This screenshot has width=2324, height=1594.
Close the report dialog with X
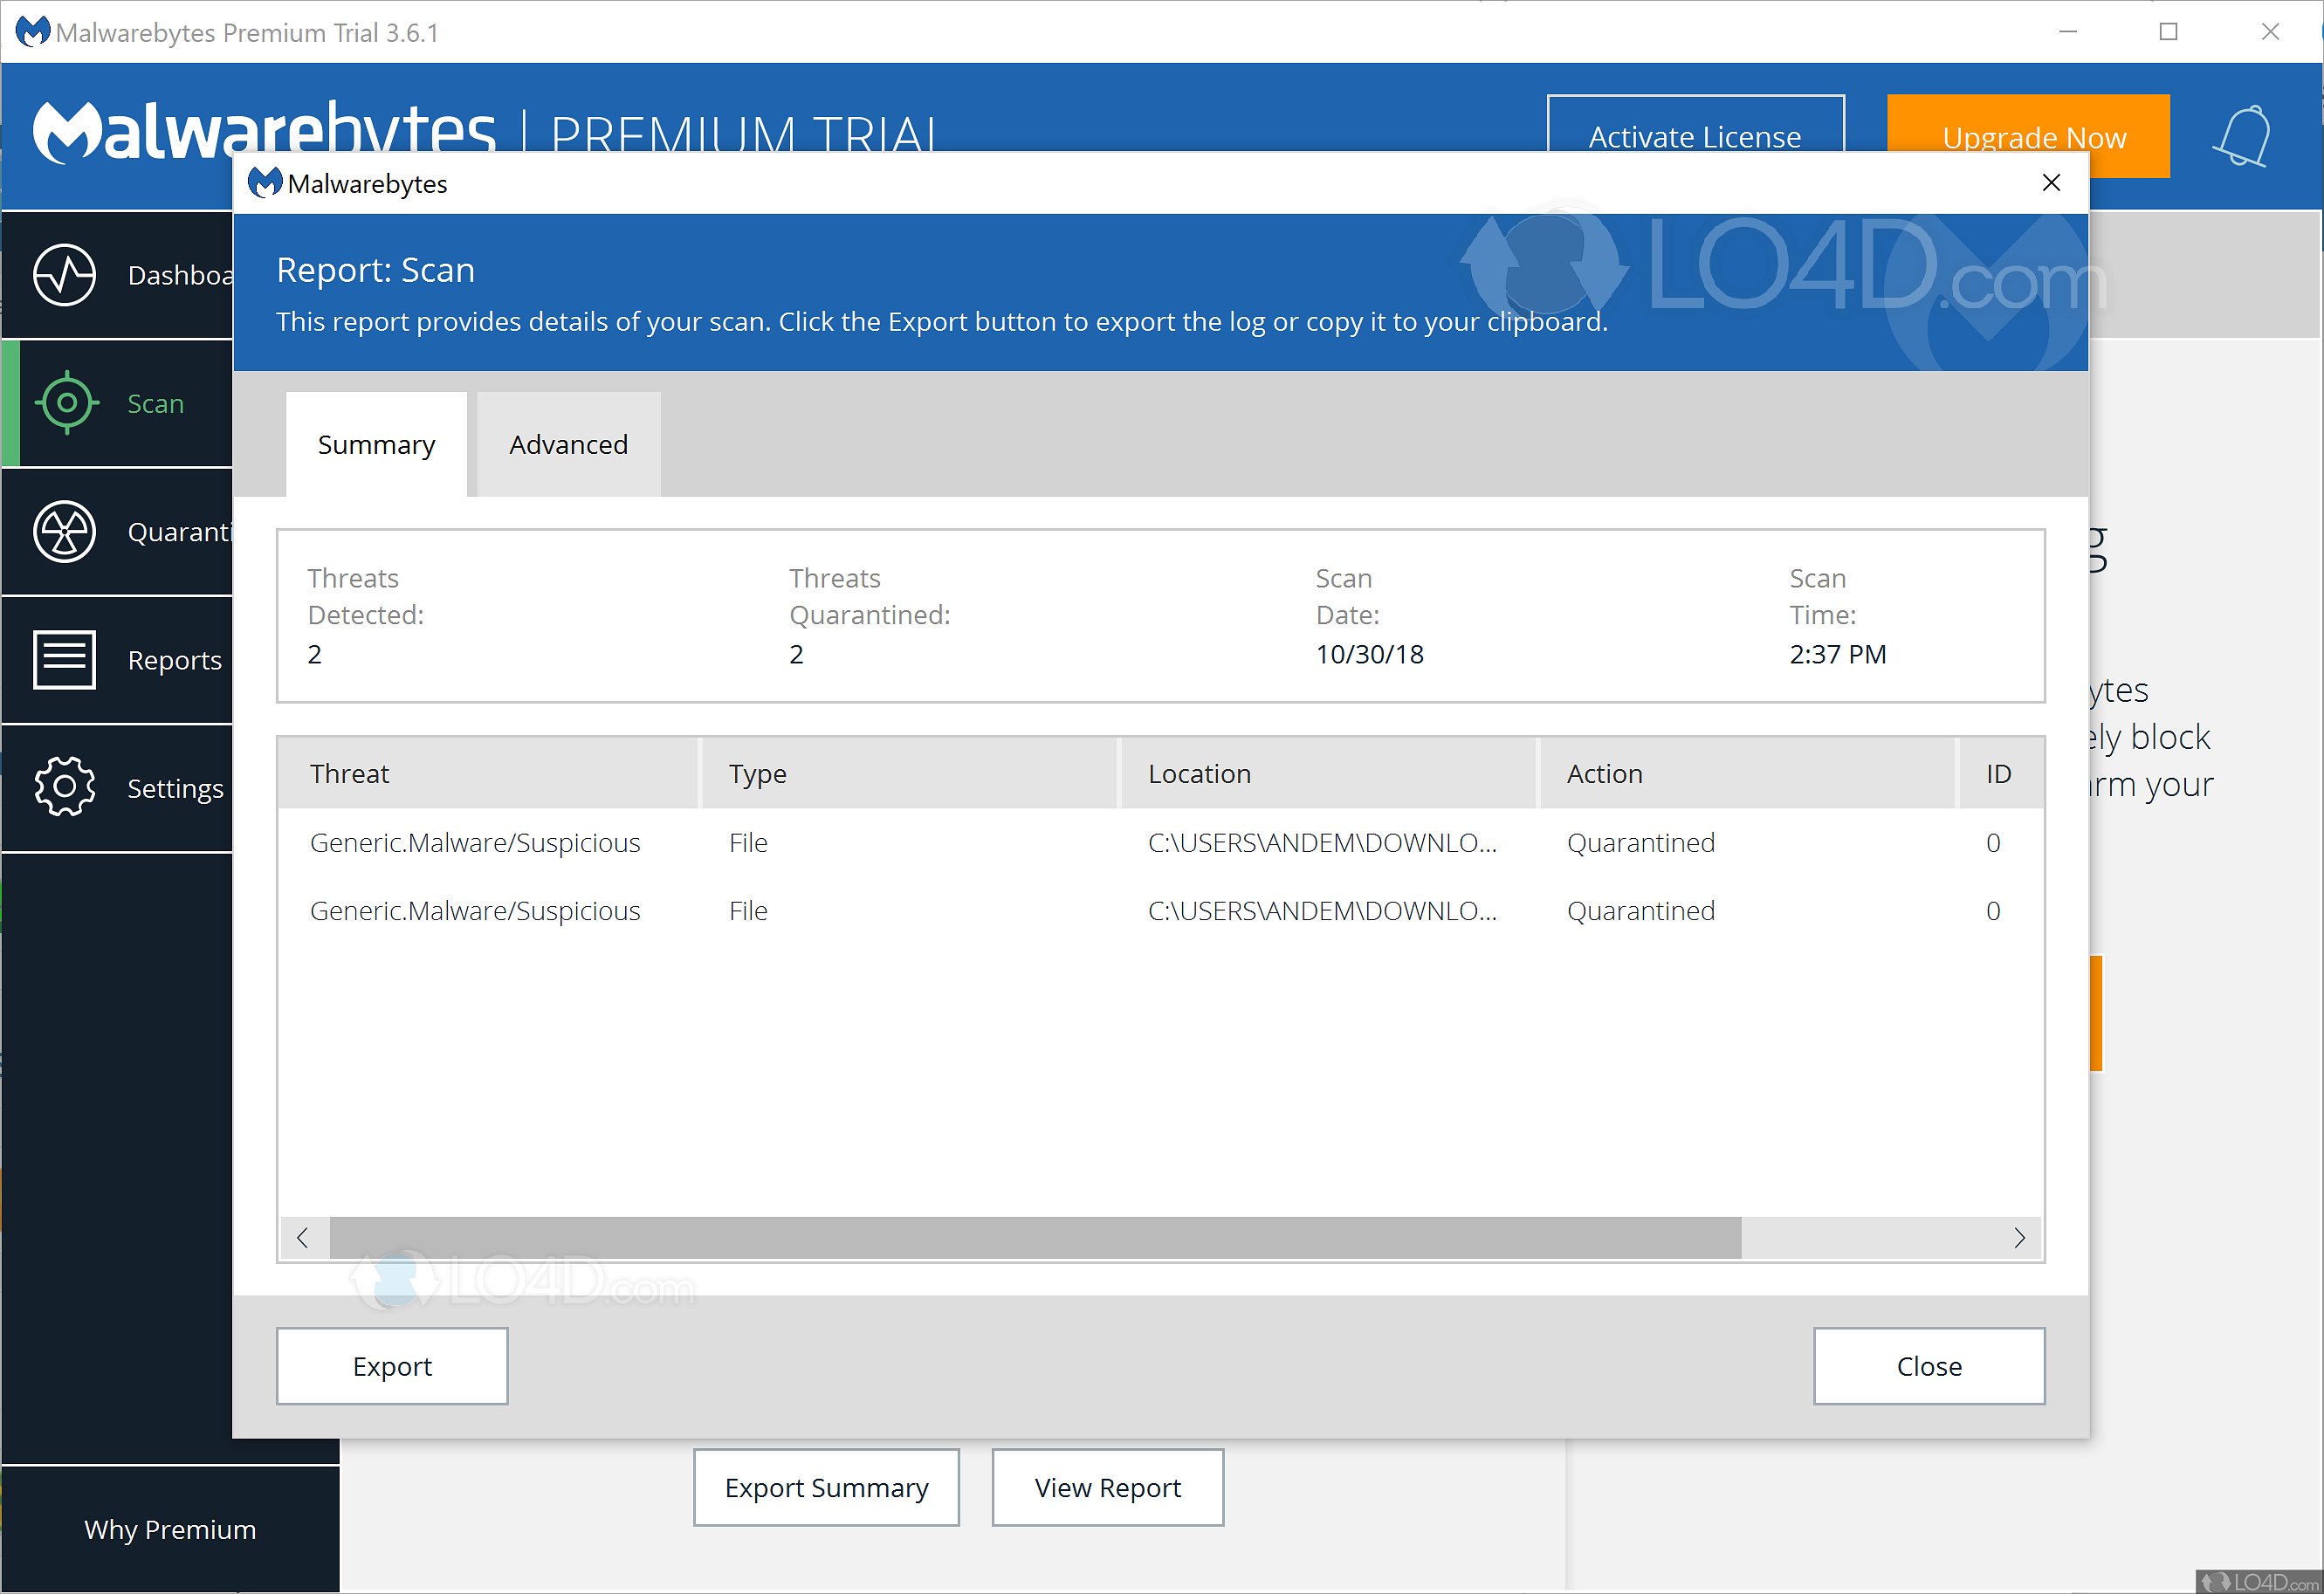point(2051,183)
